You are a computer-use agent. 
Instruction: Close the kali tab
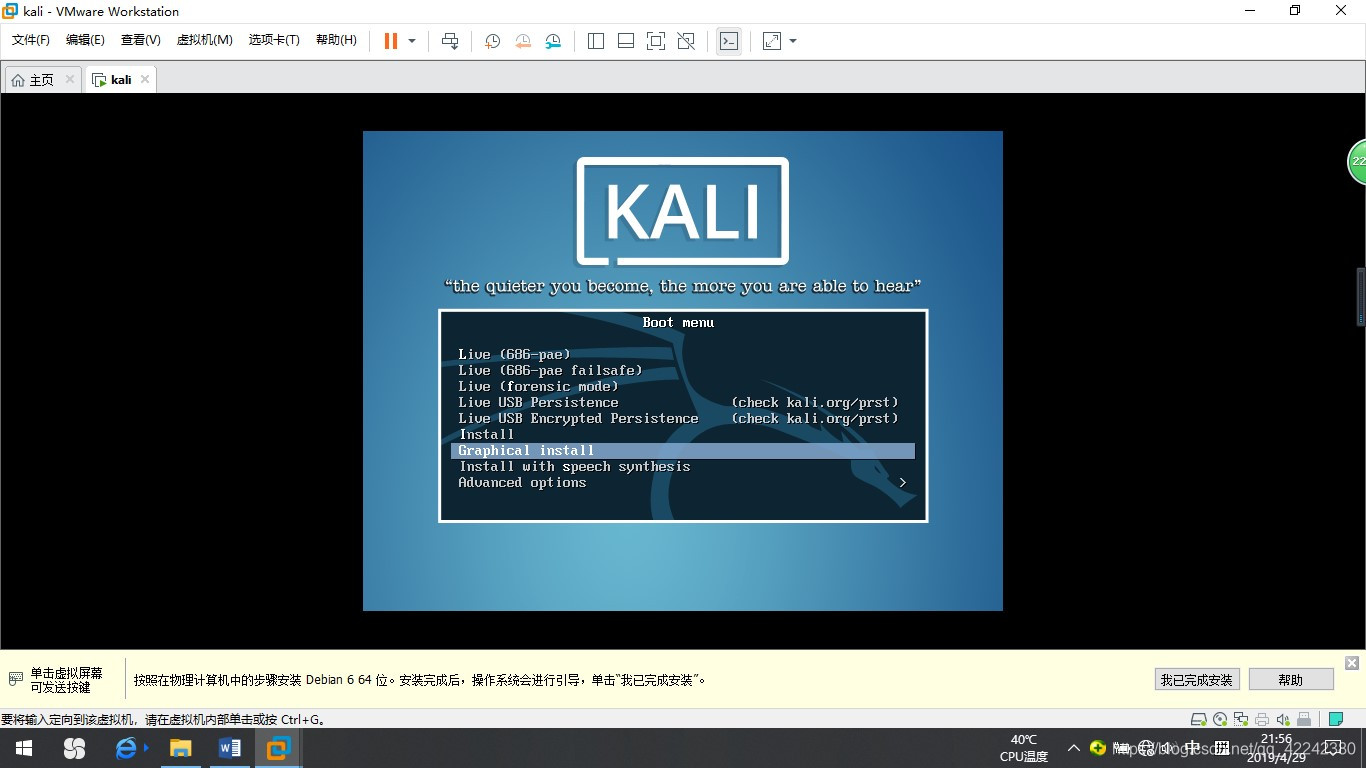coord(145,79)
